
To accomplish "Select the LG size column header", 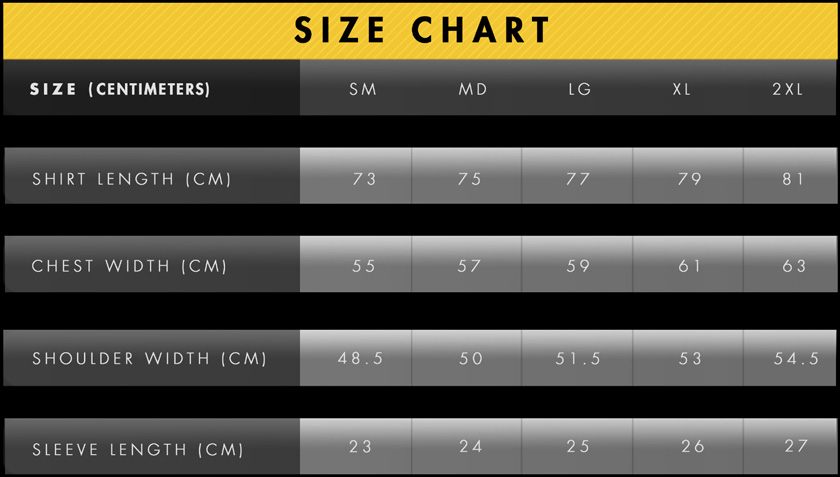I will 580,89.
